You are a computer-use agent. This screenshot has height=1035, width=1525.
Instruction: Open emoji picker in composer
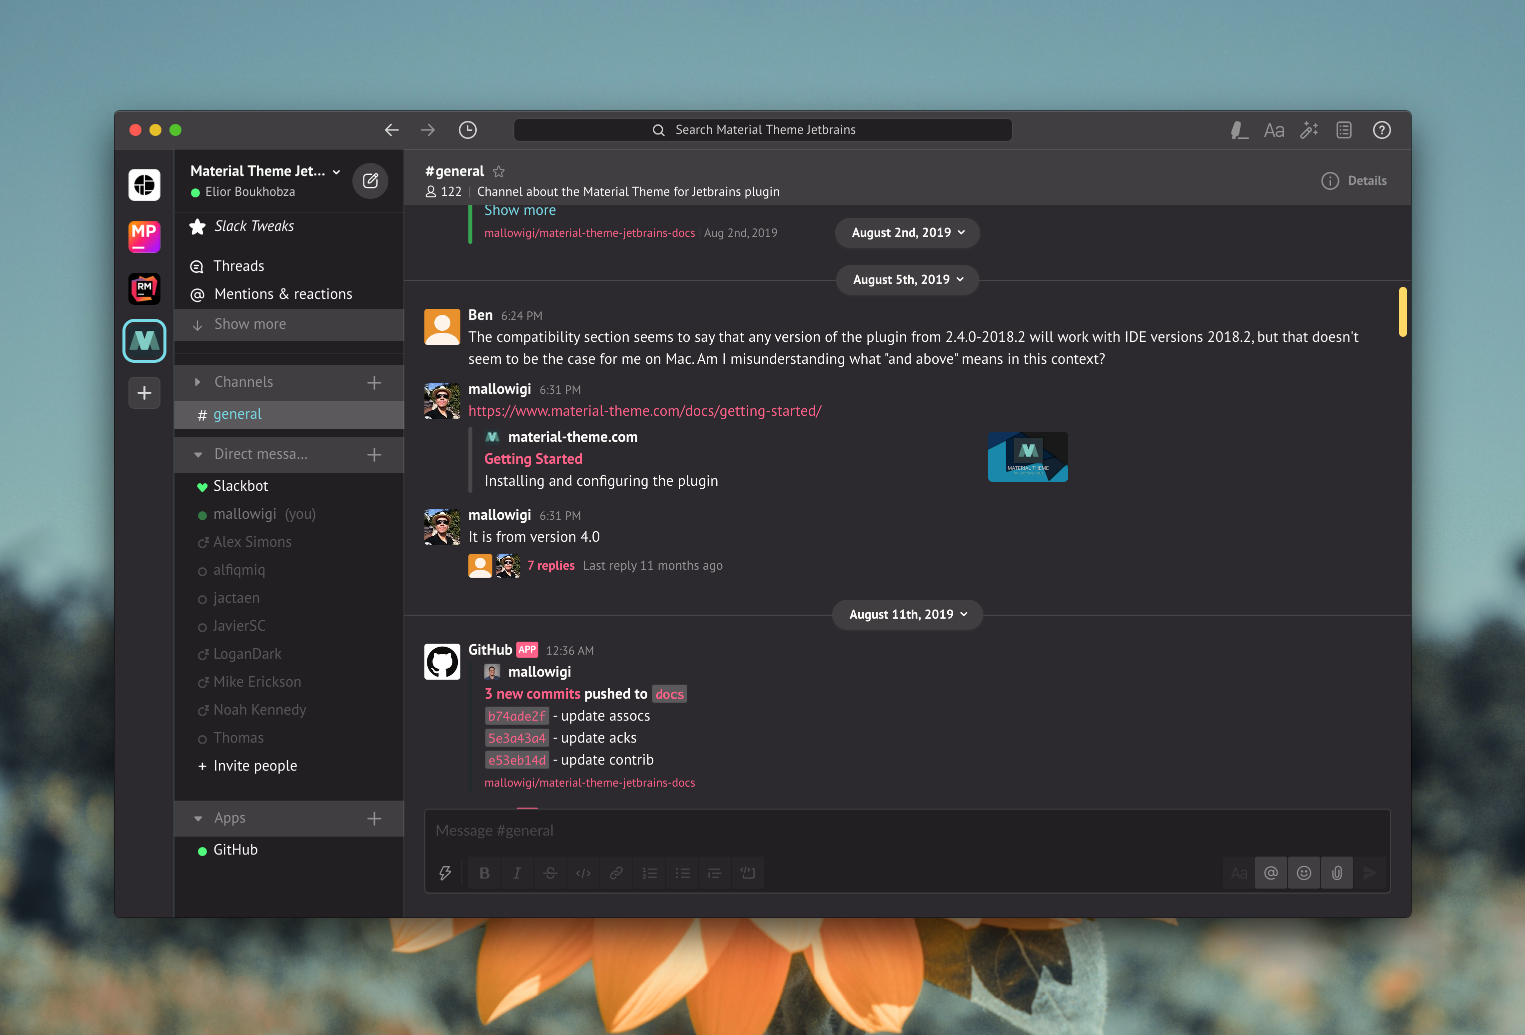click(x=1304, y=873)
